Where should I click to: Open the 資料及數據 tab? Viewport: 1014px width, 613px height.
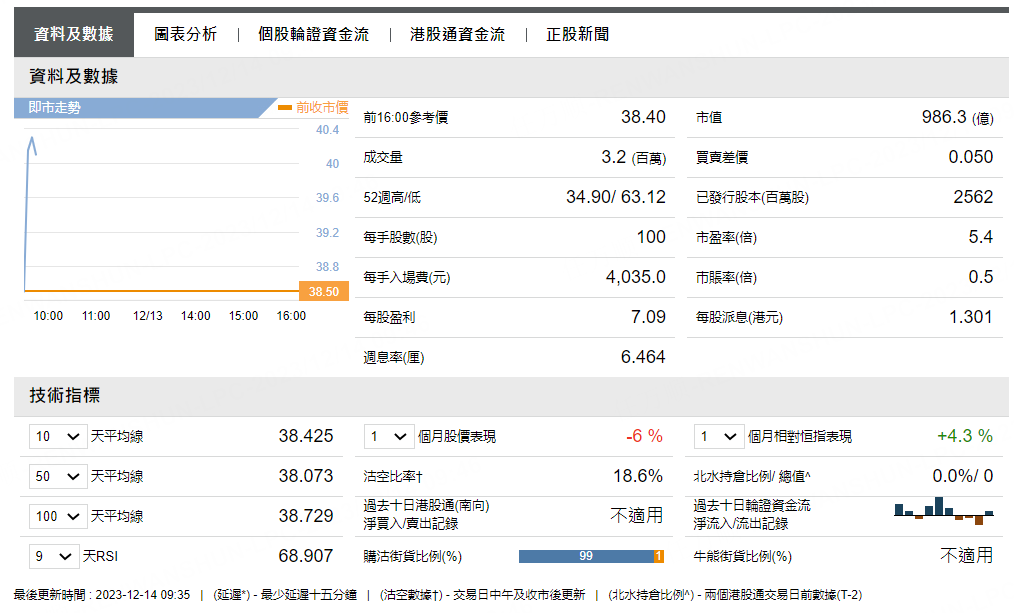coord(74,34)
